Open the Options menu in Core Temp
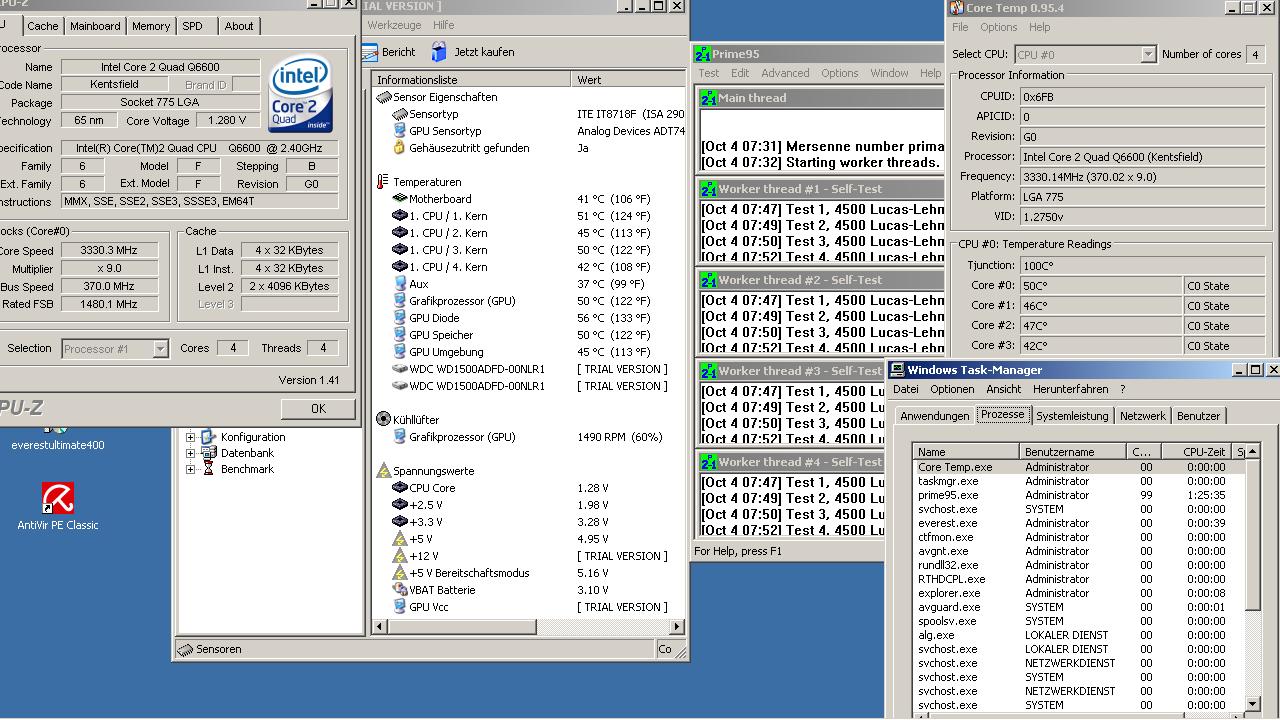The height and width of the screenshot is (720, 1280). click(999, 27)
